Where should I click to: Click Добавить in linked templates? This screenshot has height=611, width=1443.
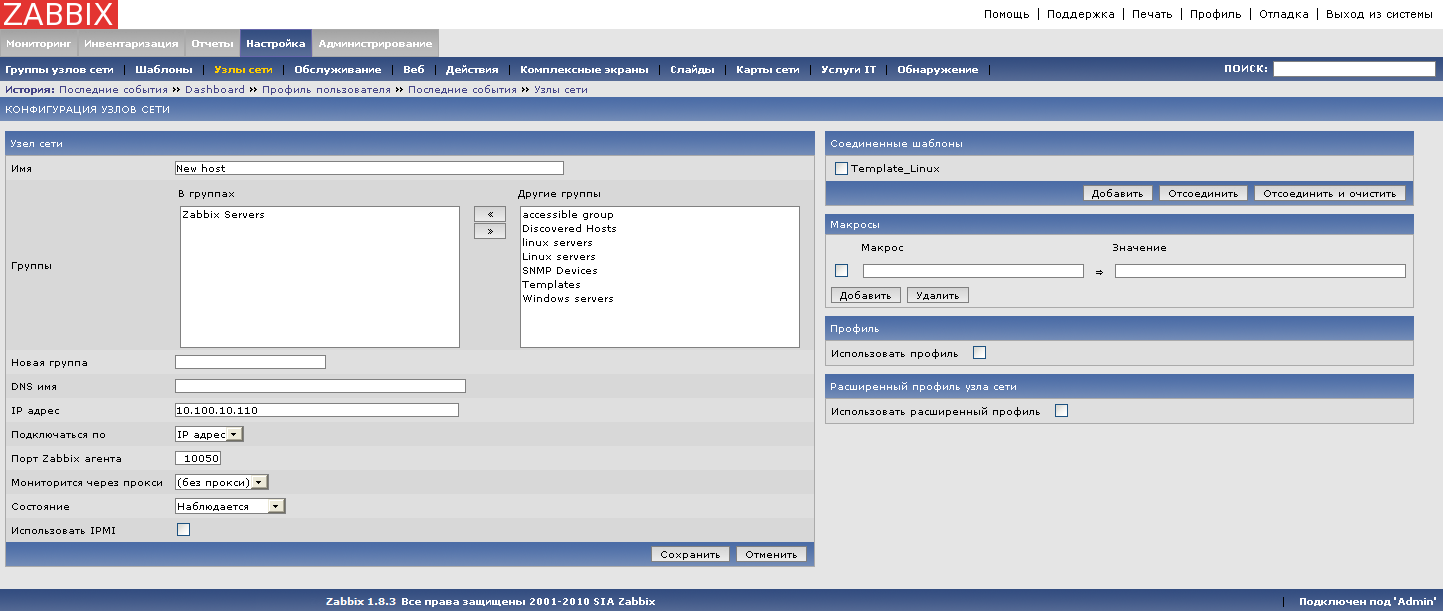1118,193
